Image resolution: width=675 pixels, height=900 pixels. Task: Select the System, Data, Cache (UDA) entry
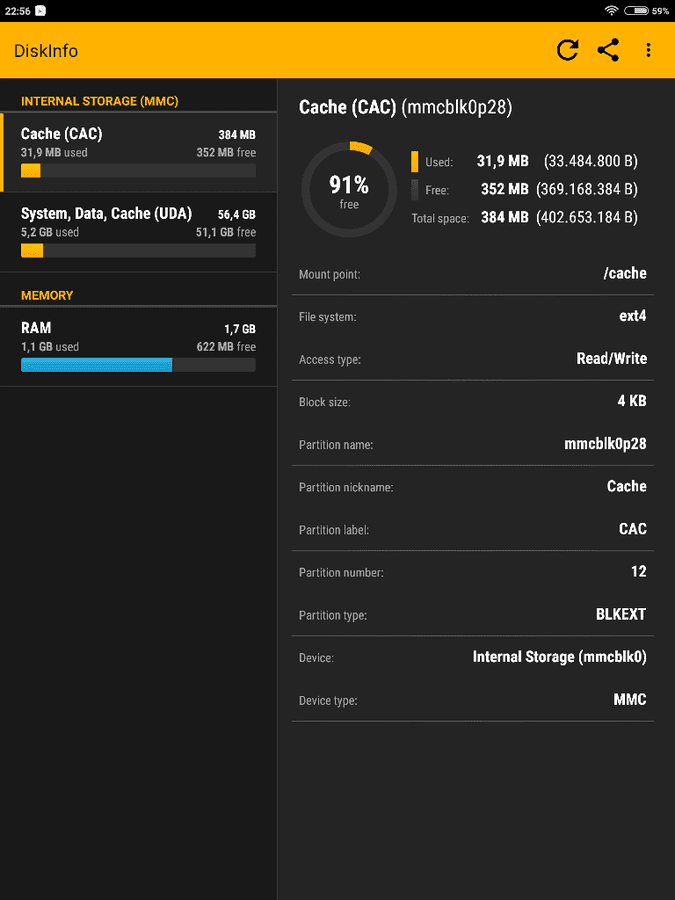tap(138, 232)
